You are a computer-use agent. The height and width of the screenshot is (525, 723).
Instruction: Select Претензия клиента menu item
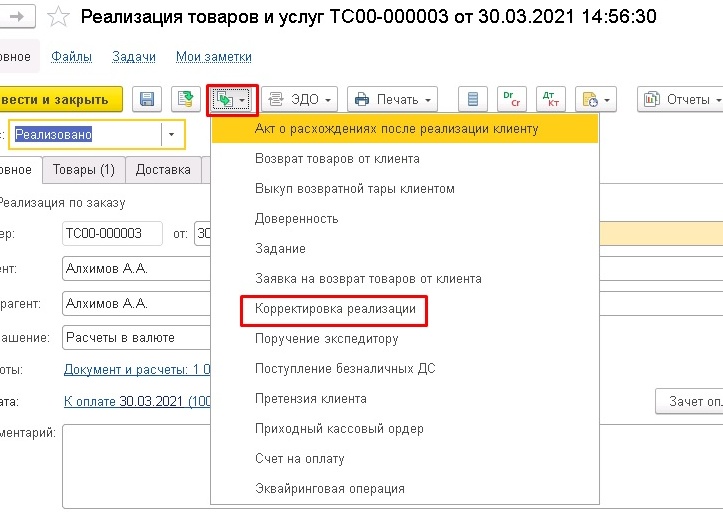405,399
